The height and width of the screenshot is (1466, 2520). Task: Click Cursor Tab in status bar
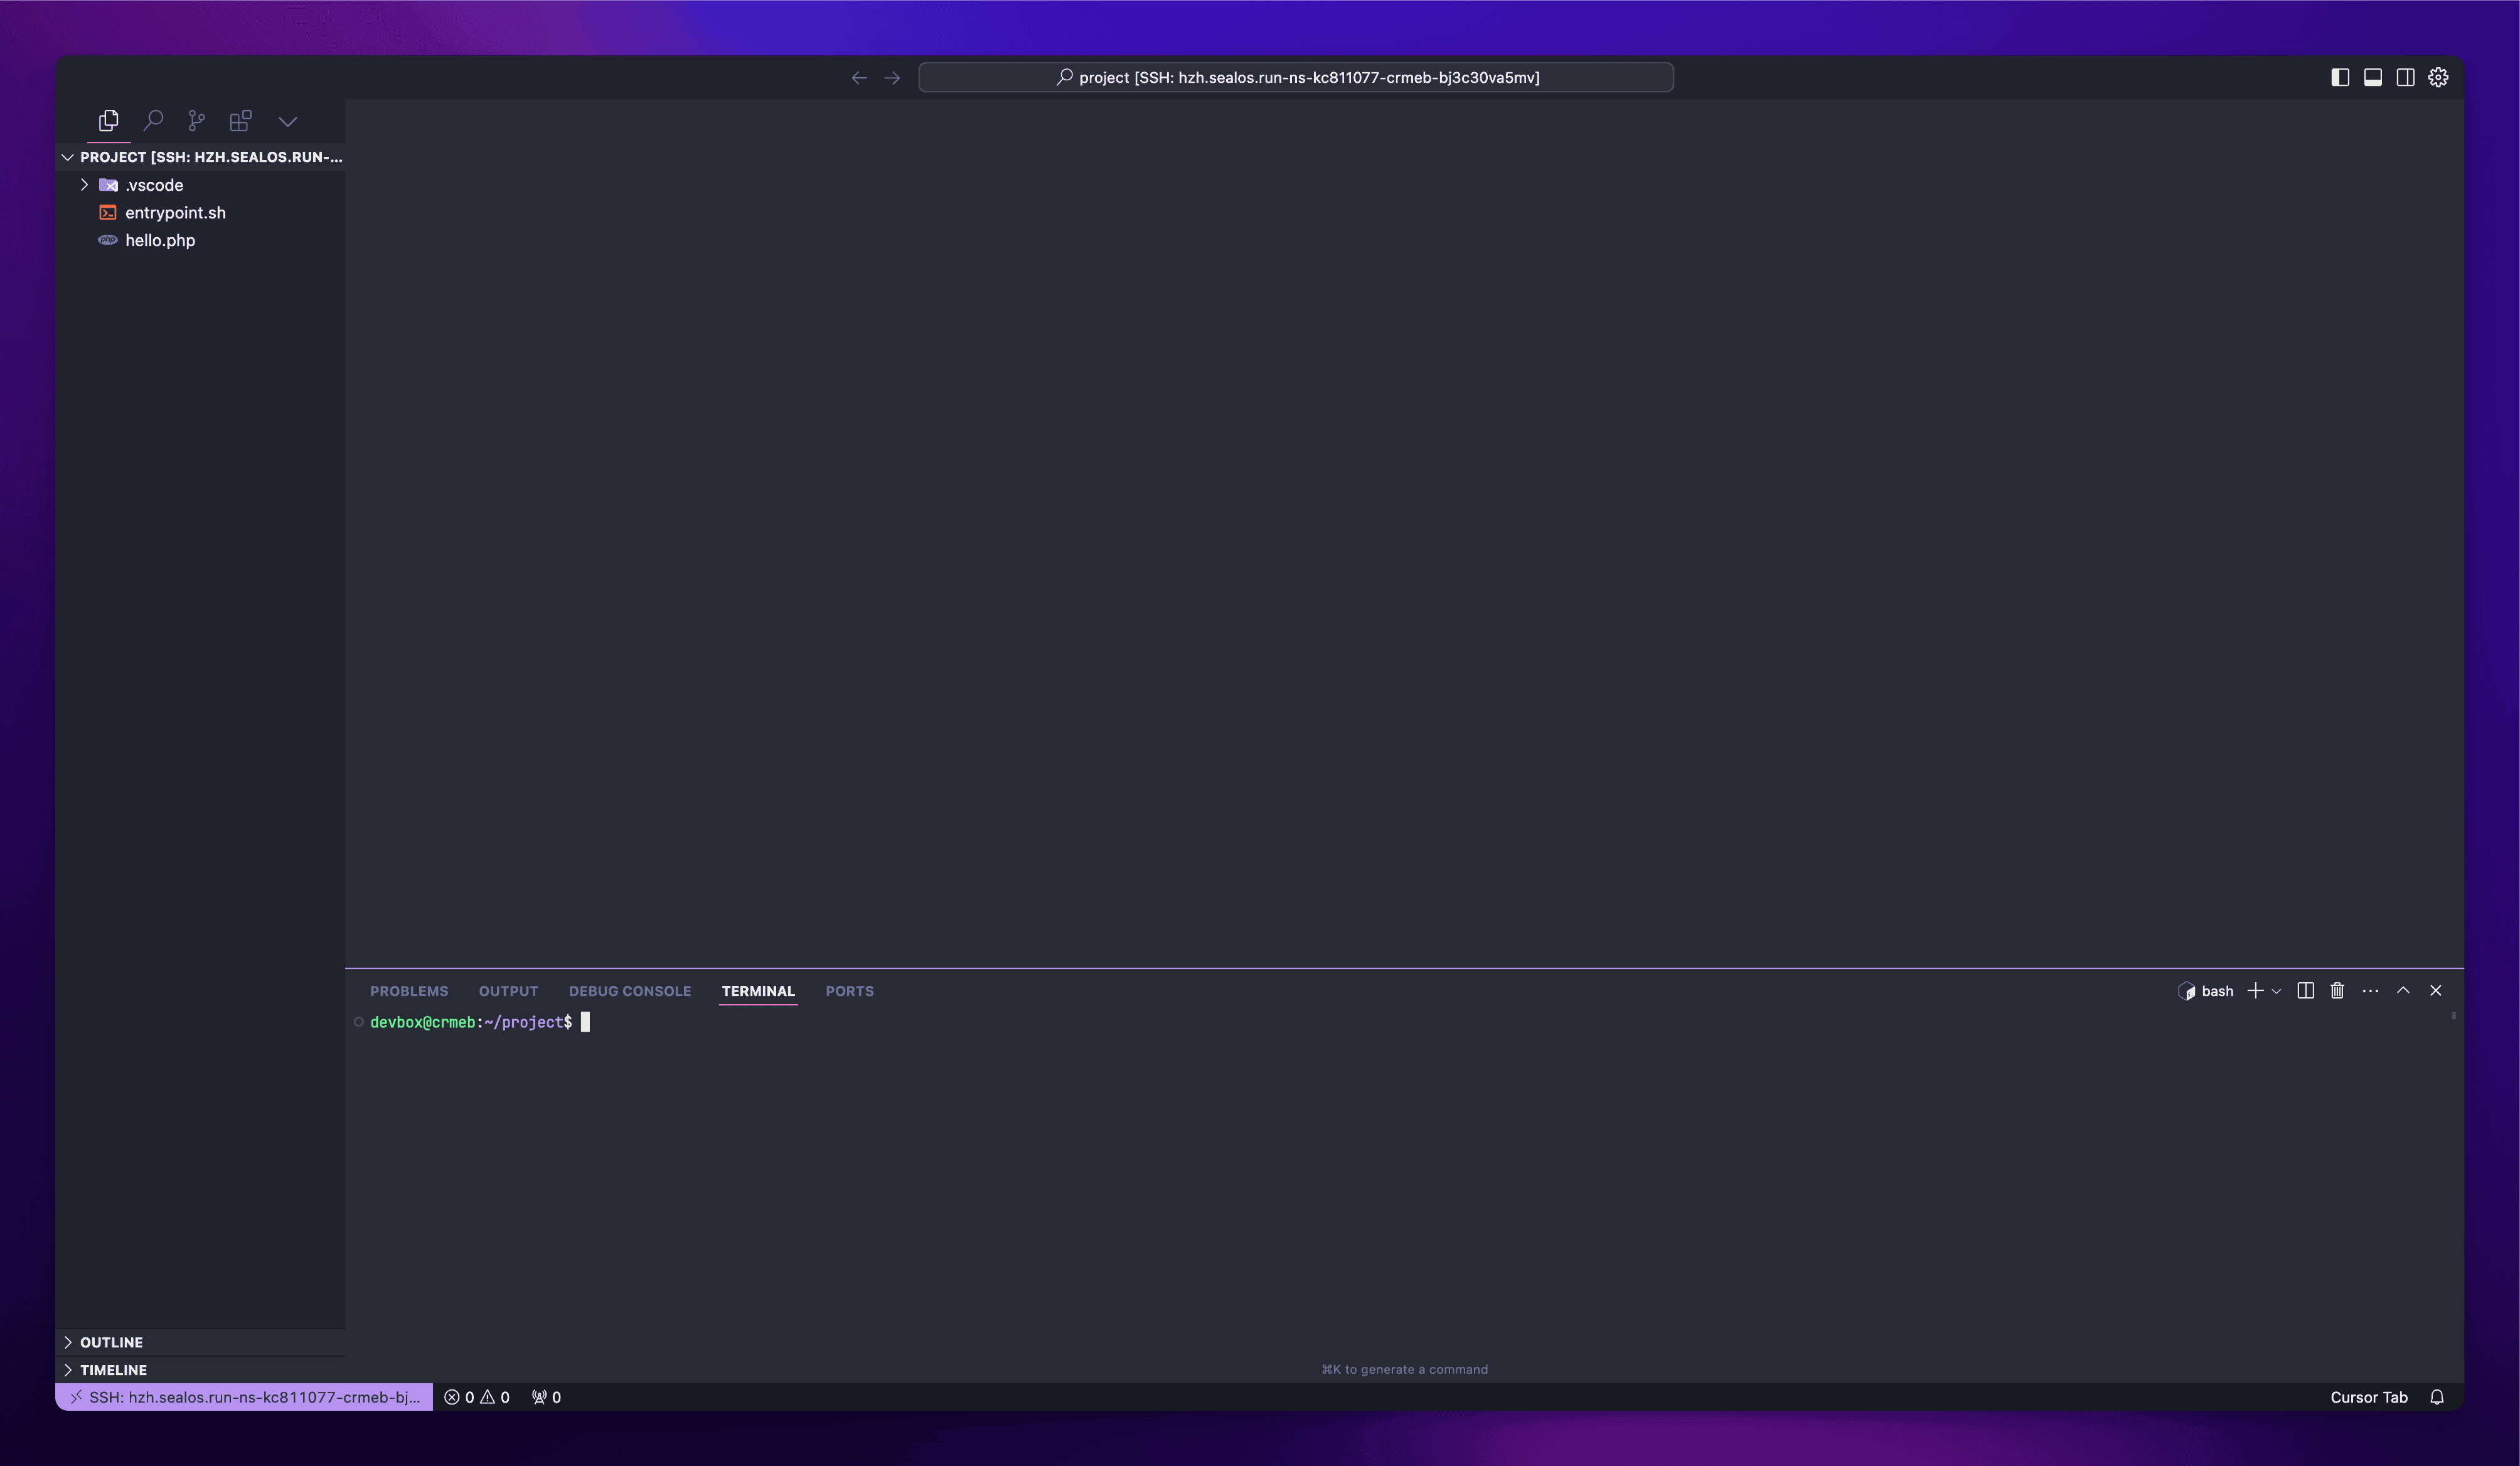point(2369,1397)
